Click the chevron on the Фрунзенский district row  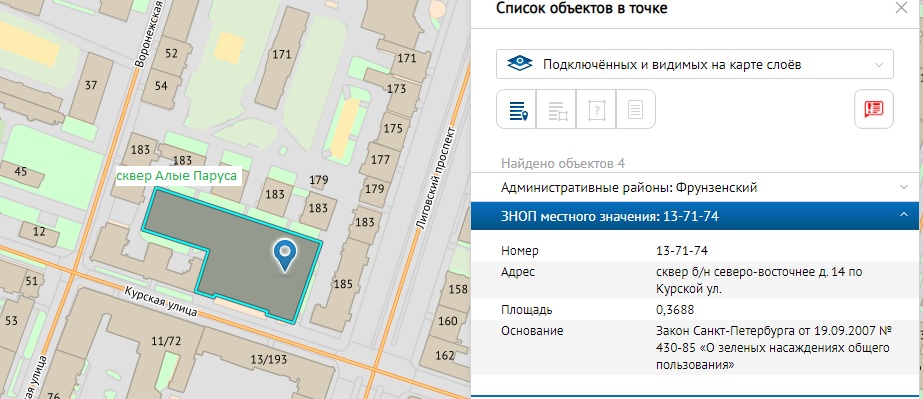904,187
